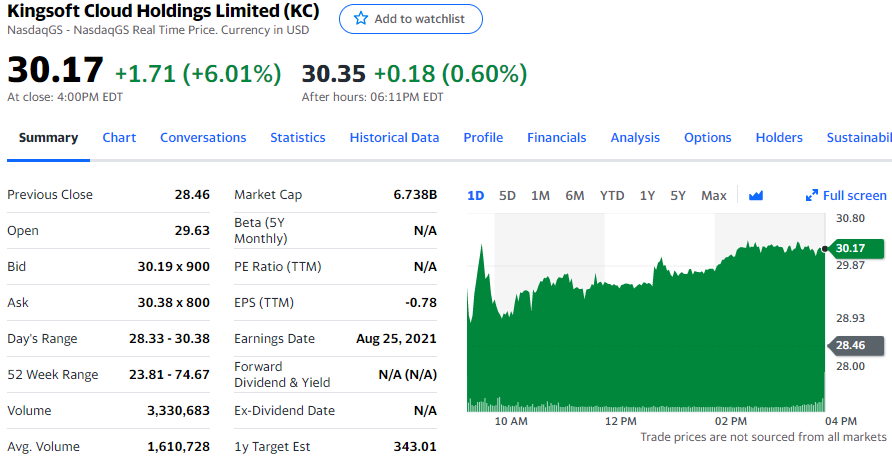Image resolution: width=892 pixels, height=460 pixels.
Task: Switch chart range to 1M
Action: pyautogui.click(x=540, y=196)
